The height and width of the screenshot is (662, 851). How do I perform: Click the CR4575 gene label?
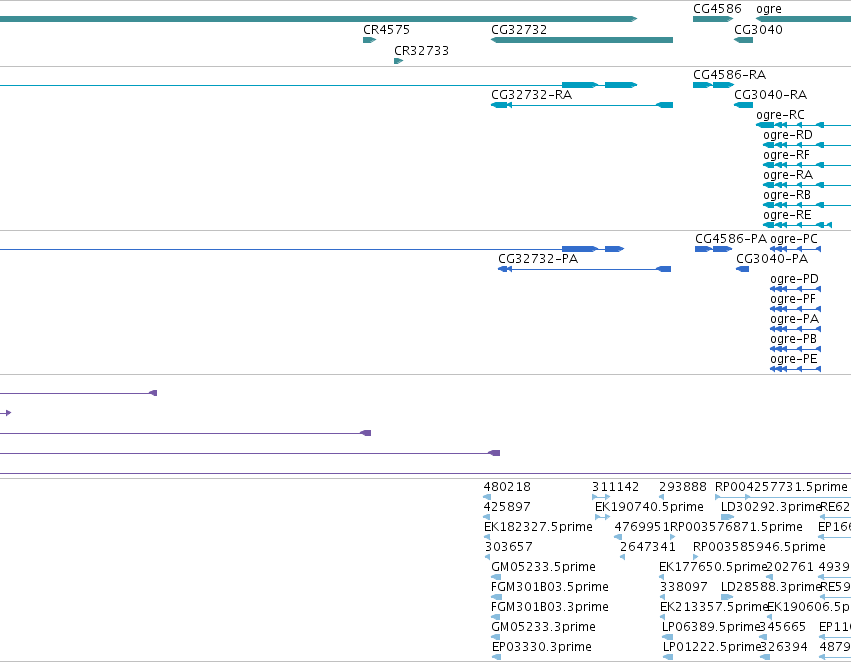386,30
